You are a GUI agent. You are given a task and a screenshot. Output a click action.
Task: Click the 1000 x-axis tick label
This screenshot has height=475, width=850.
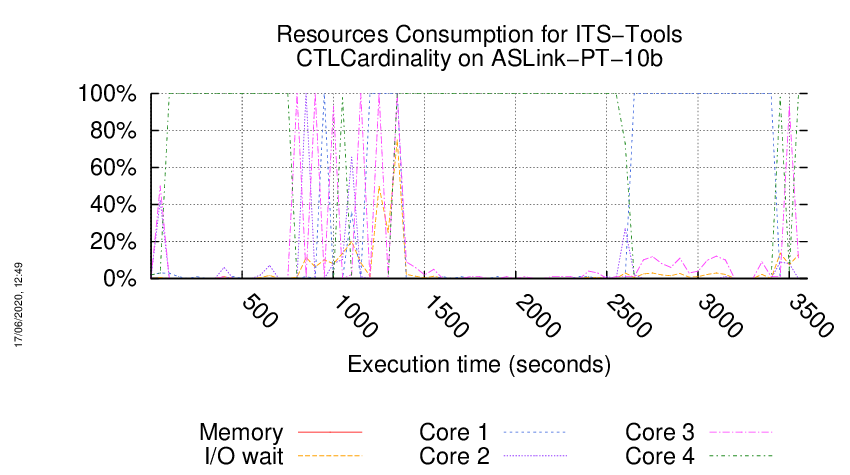click(355, 316)
